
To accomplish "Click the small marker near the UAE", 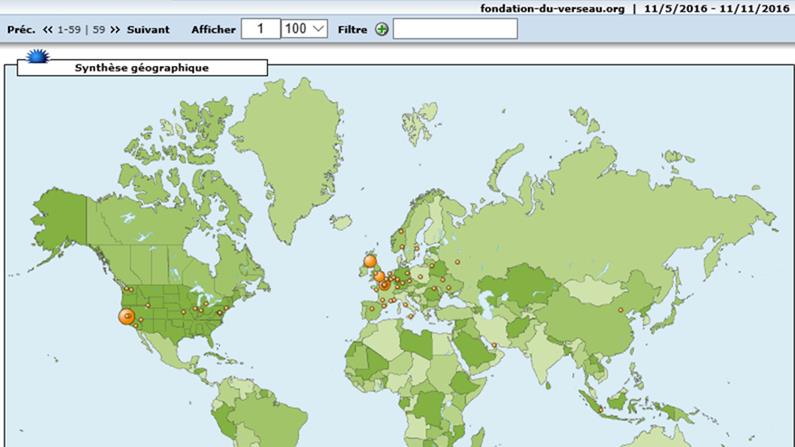I will [494, 345].
